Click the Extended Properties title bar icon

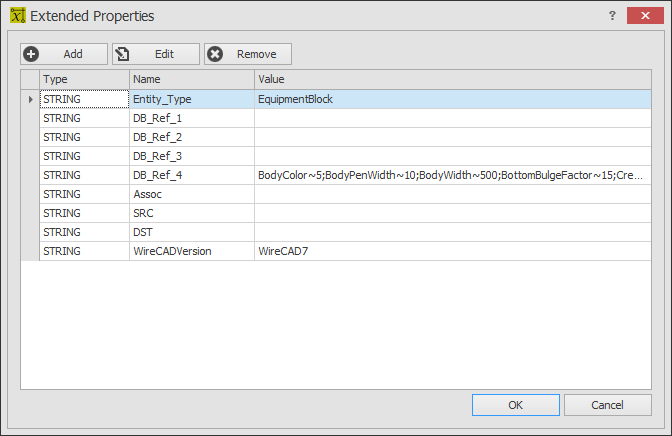[18, 16]
